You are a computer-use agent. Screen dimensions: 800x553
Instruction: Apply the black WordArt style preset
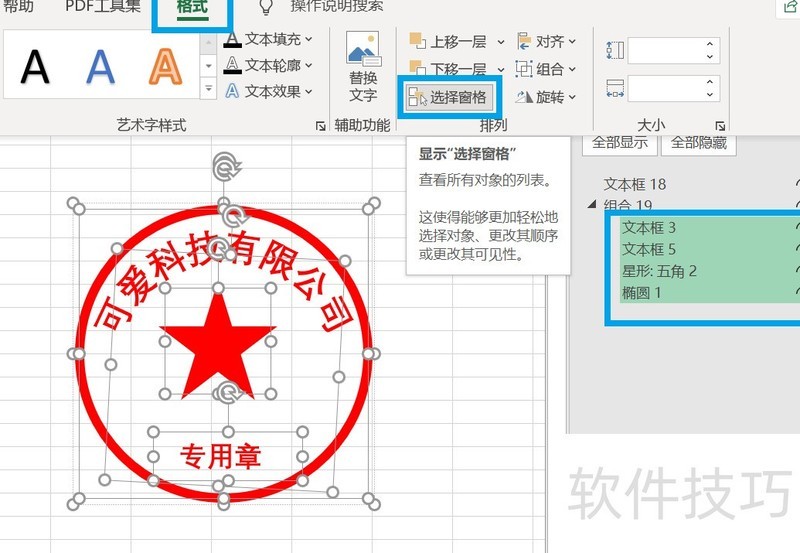tap(35, 66)
